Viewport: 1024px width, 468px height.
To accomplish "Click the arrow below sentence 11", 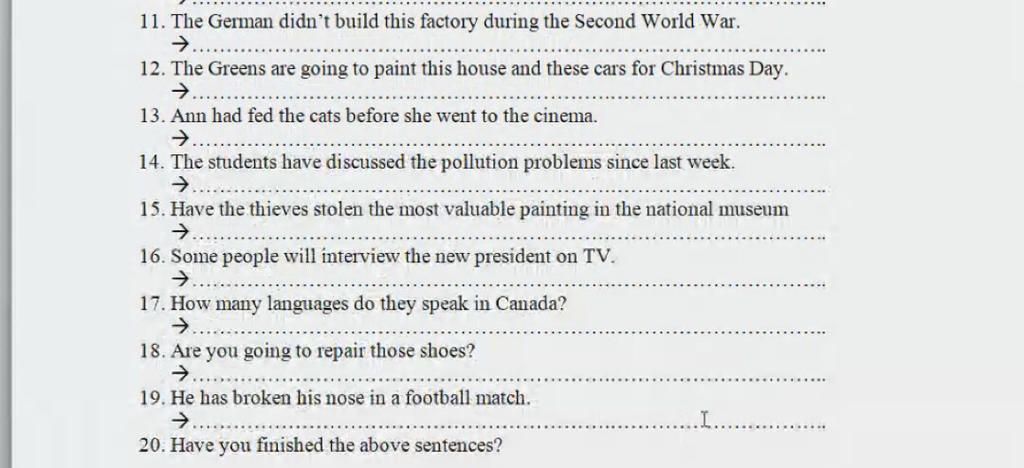I will tap(181, 44).
